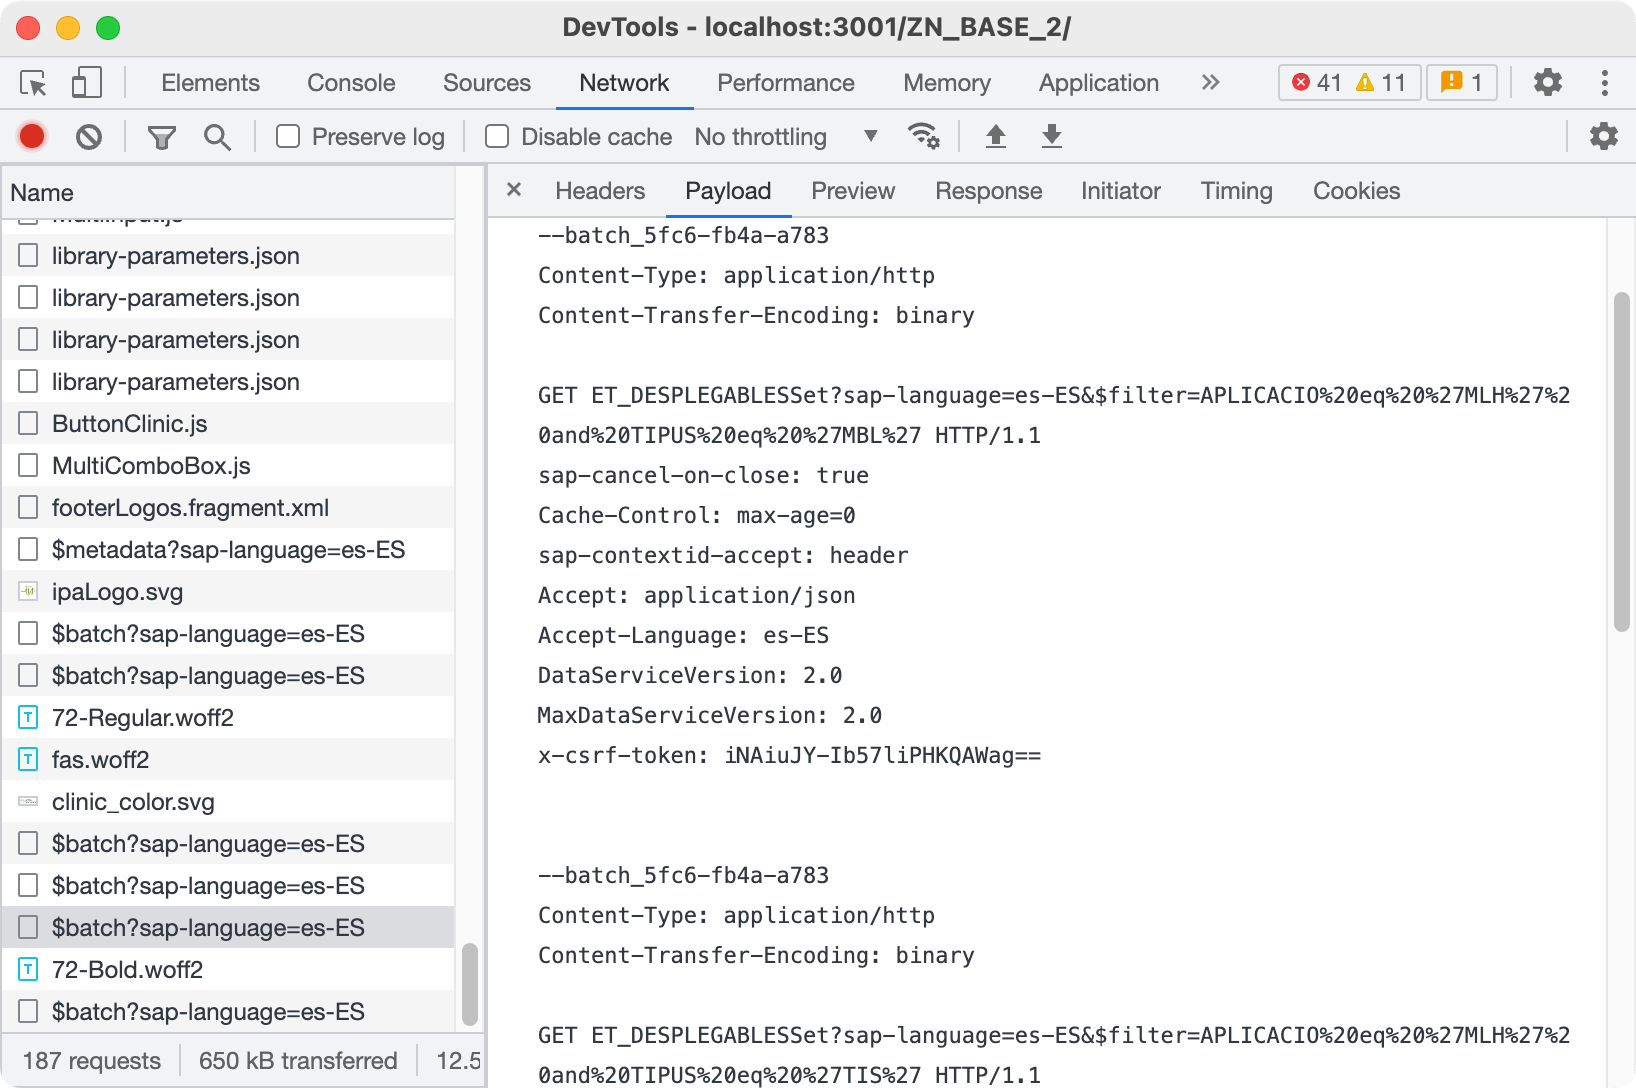Stop recording network log
This screenshot has width=1636, height=1088.
[31, 136]
